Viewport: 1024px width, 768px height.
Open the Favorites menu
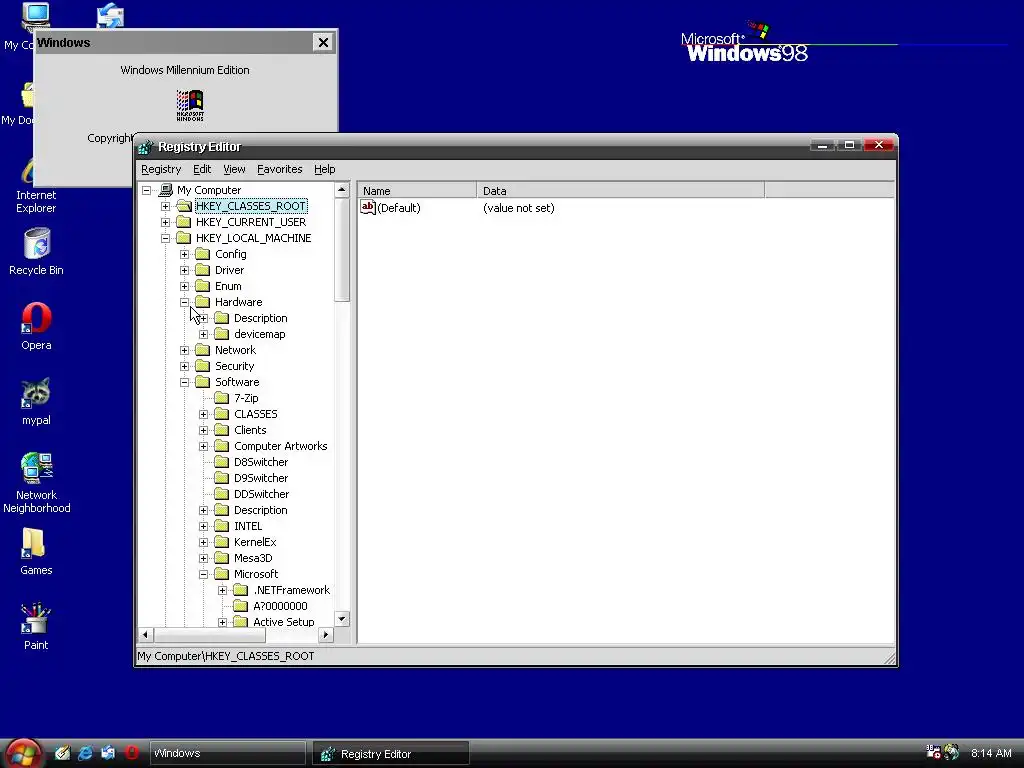280,169
